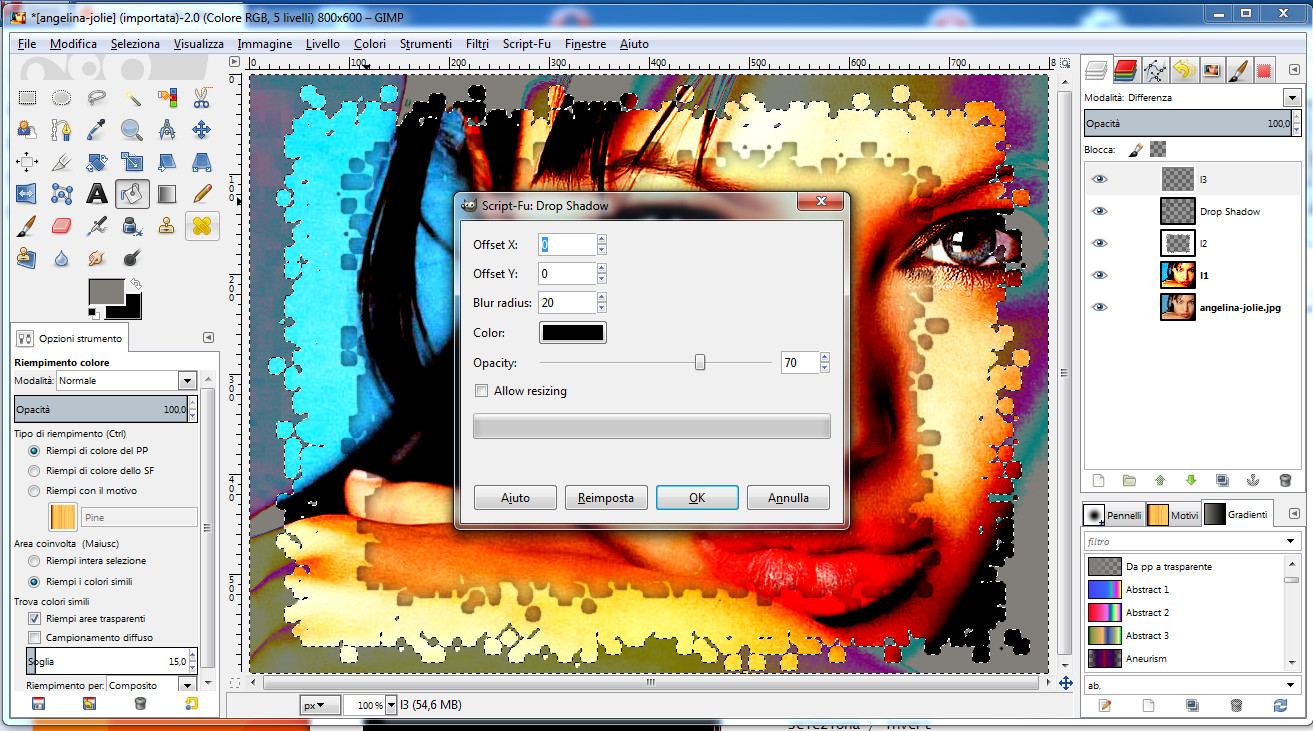Screen dimensions: 1313x731
Task: Select the Heal bandage tool
Action: (201, 225)
